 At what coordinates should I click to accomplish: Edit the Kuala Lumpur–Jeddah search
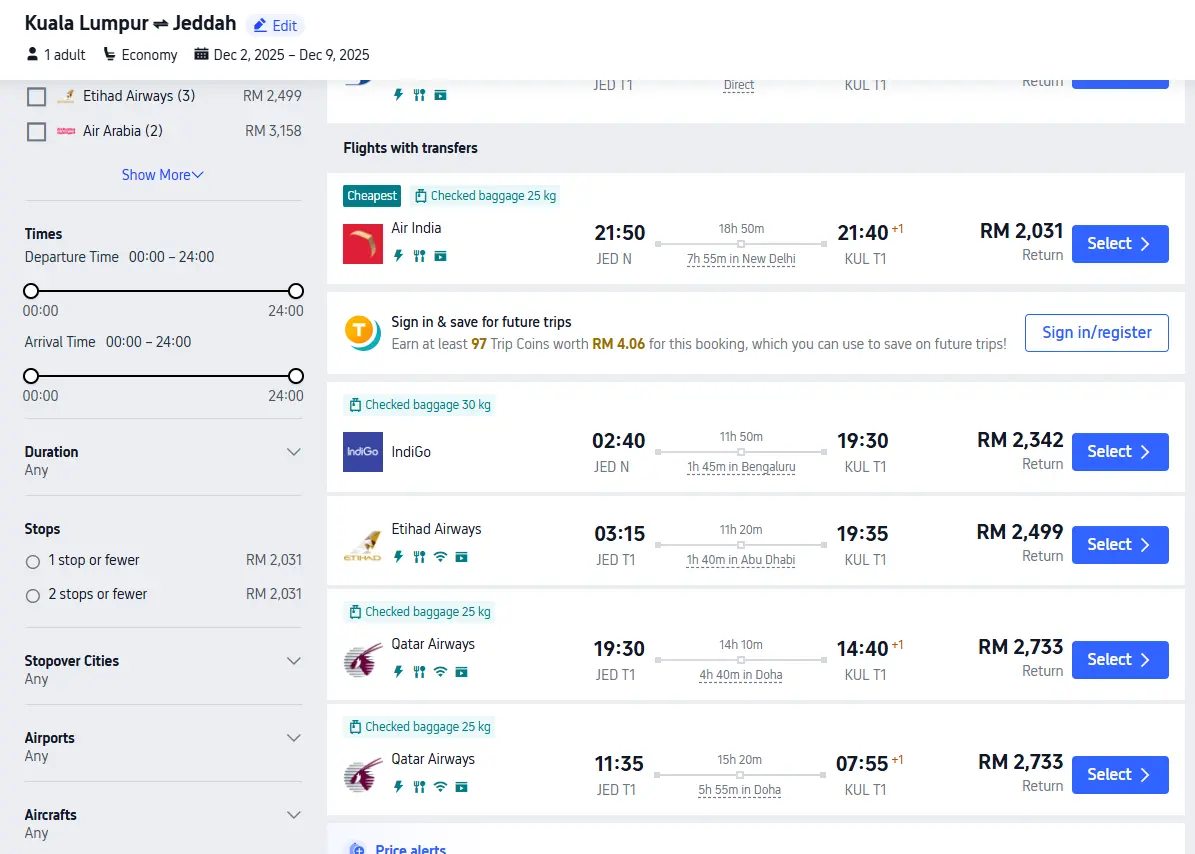275,26
